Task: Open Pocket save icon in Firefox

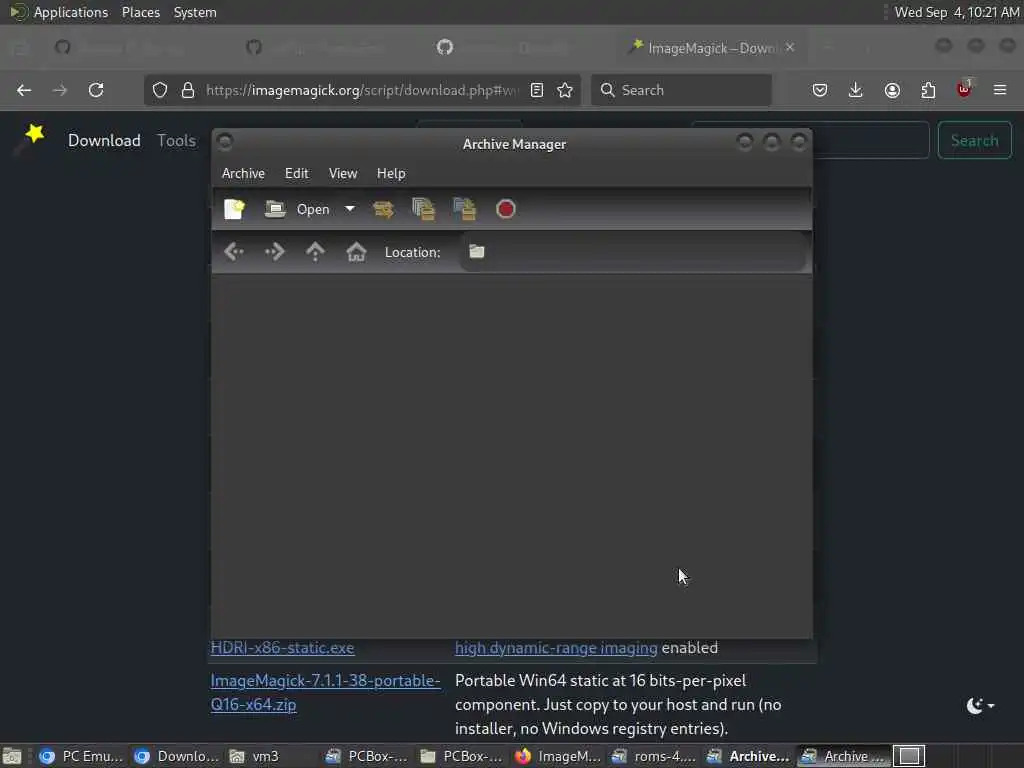Action: pos(820,90)
